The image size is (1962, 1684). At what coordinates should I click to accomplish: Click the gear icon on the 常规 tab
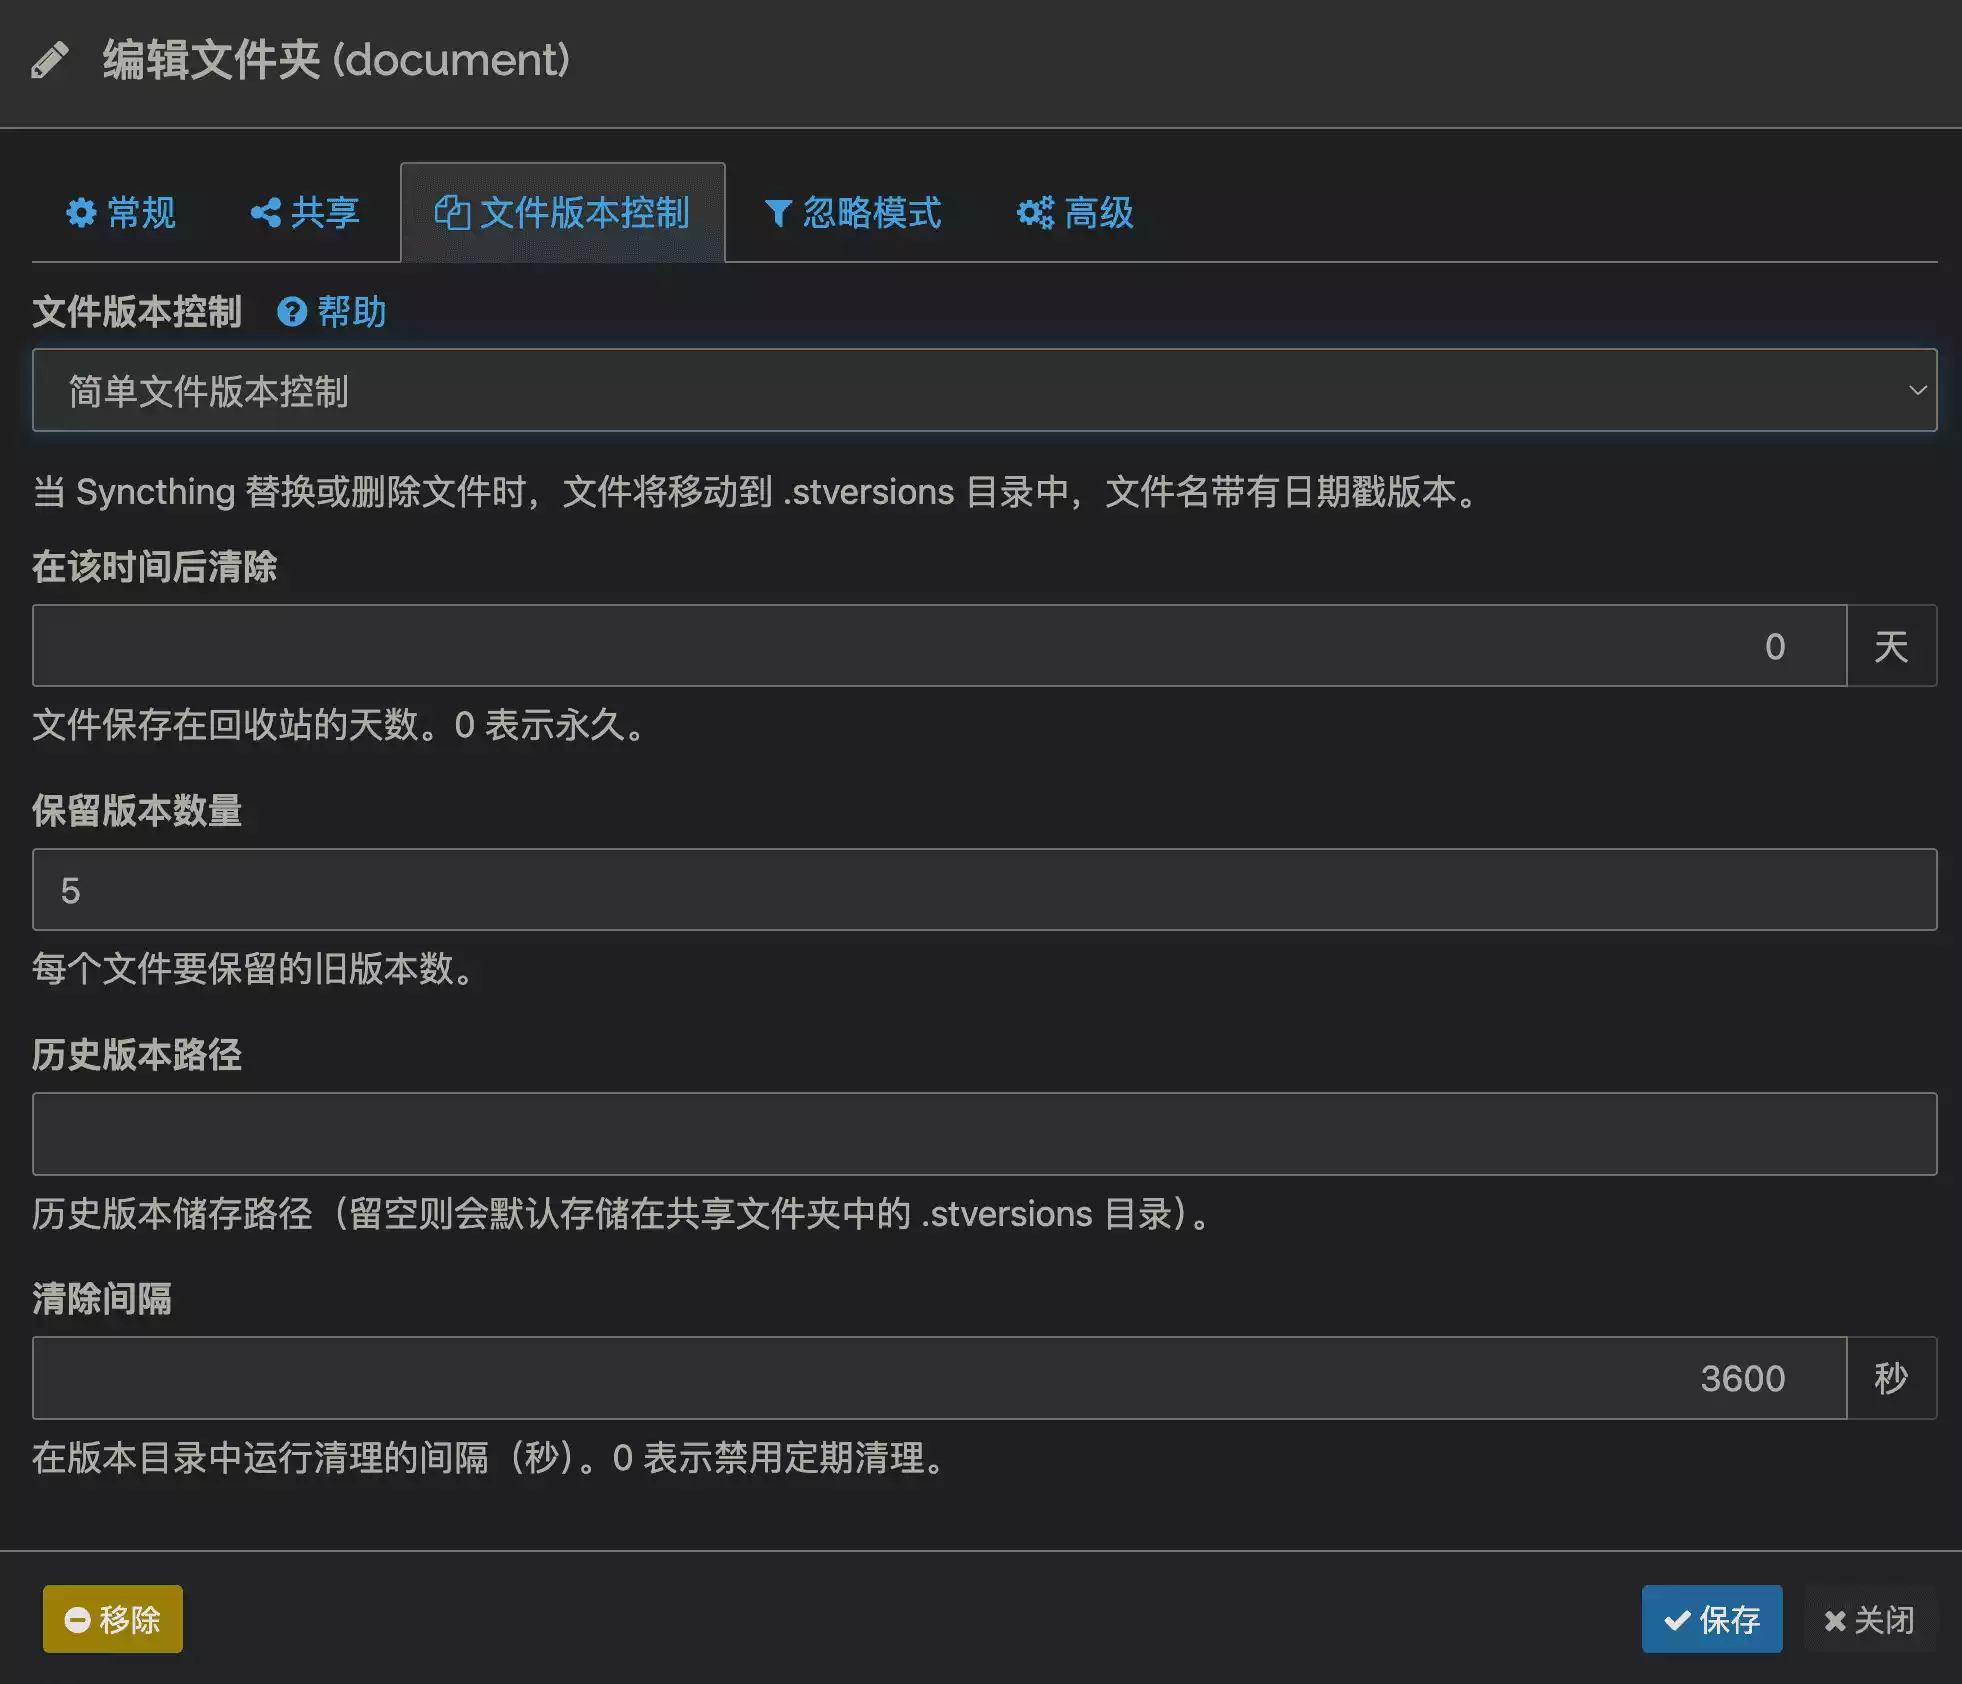81,212
